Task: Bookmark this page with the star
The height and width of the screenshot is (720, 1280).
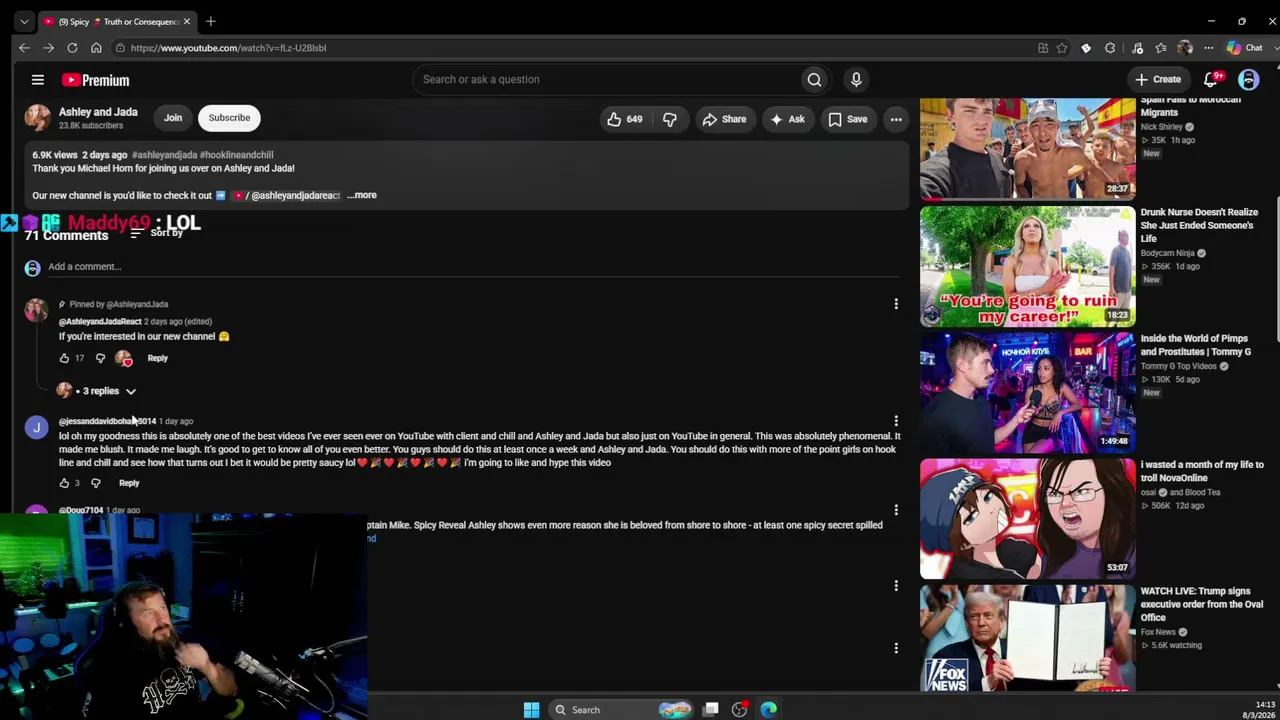Action: 1062,48
